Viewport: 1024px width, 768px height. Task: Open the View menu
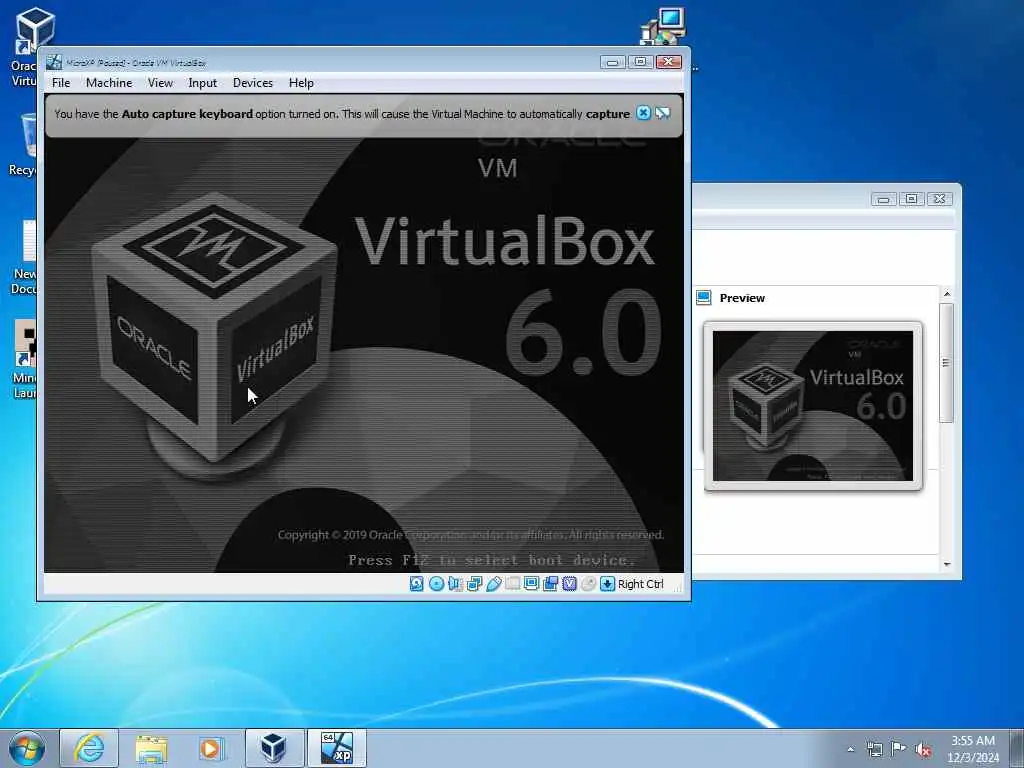(160, 83)
